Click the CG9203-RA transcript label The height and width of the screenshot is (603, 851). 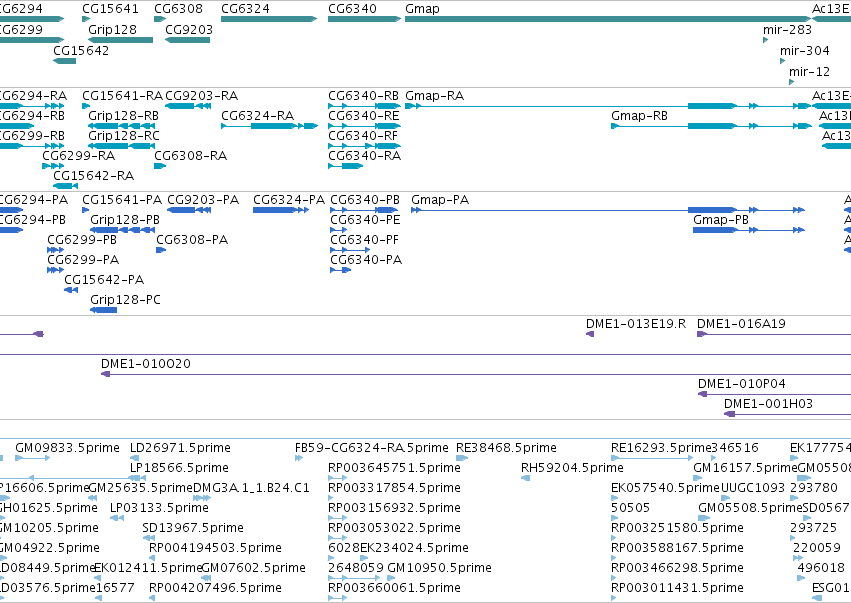201,96
